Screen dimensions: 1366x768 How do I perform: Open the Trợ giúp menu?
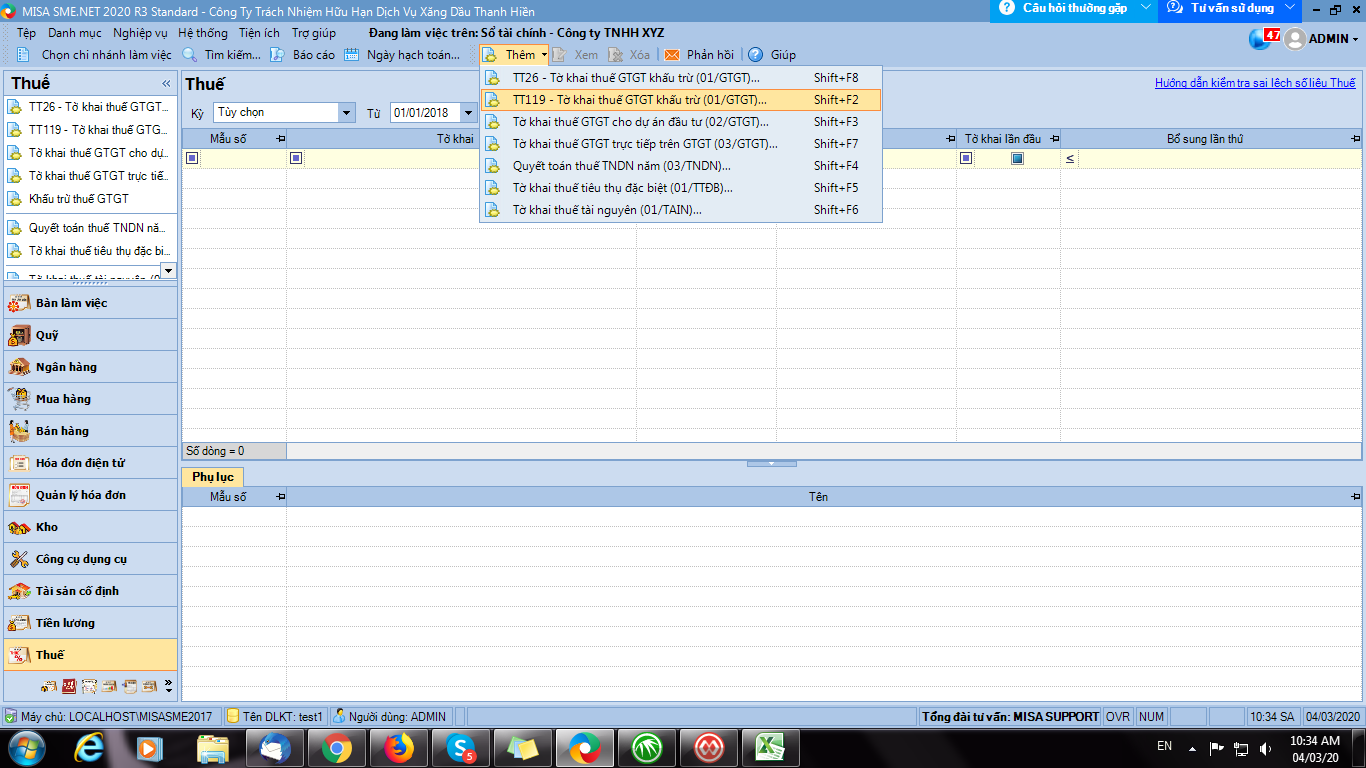314,33
